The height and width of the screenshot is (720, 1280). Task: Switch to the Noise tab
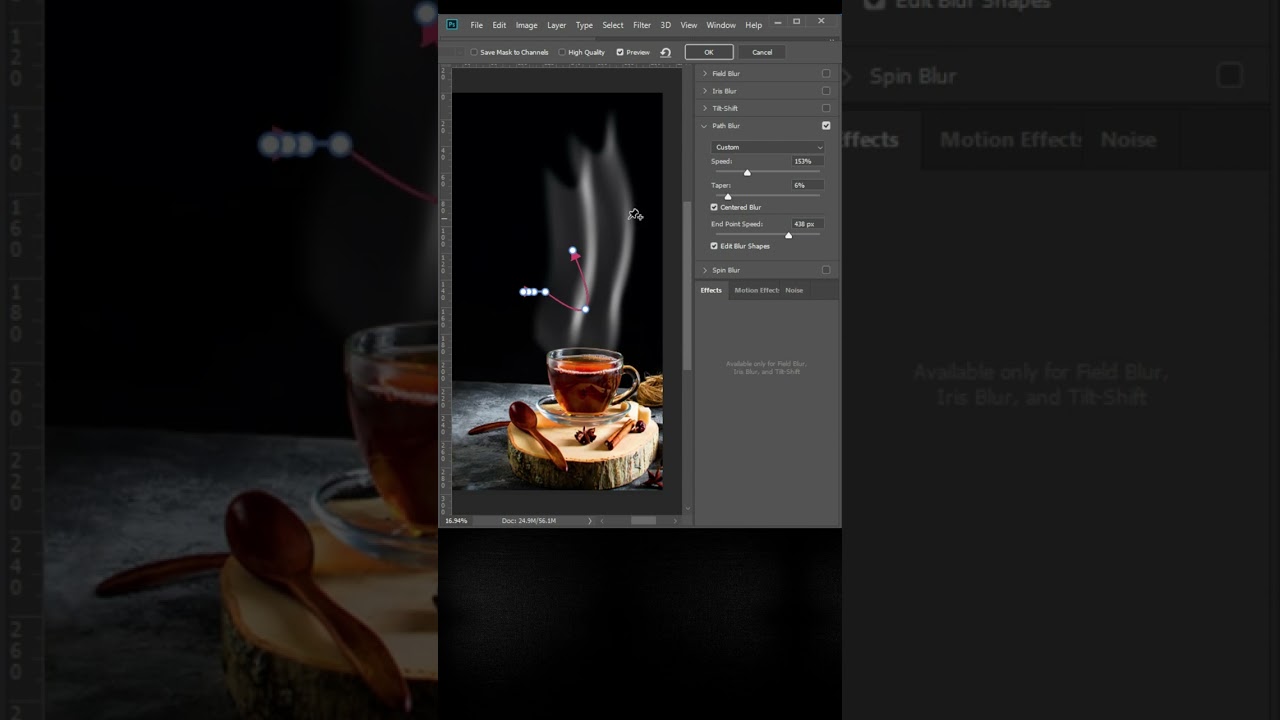click(794, 290)
